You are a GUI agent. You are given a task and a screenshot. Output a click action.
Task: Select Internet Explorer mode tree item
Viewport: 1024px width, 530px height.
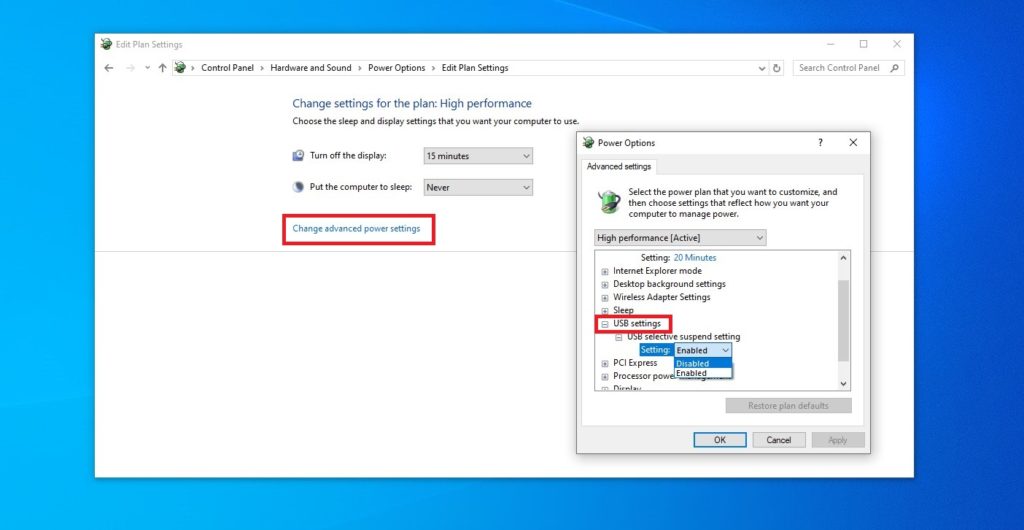(658, 271)
